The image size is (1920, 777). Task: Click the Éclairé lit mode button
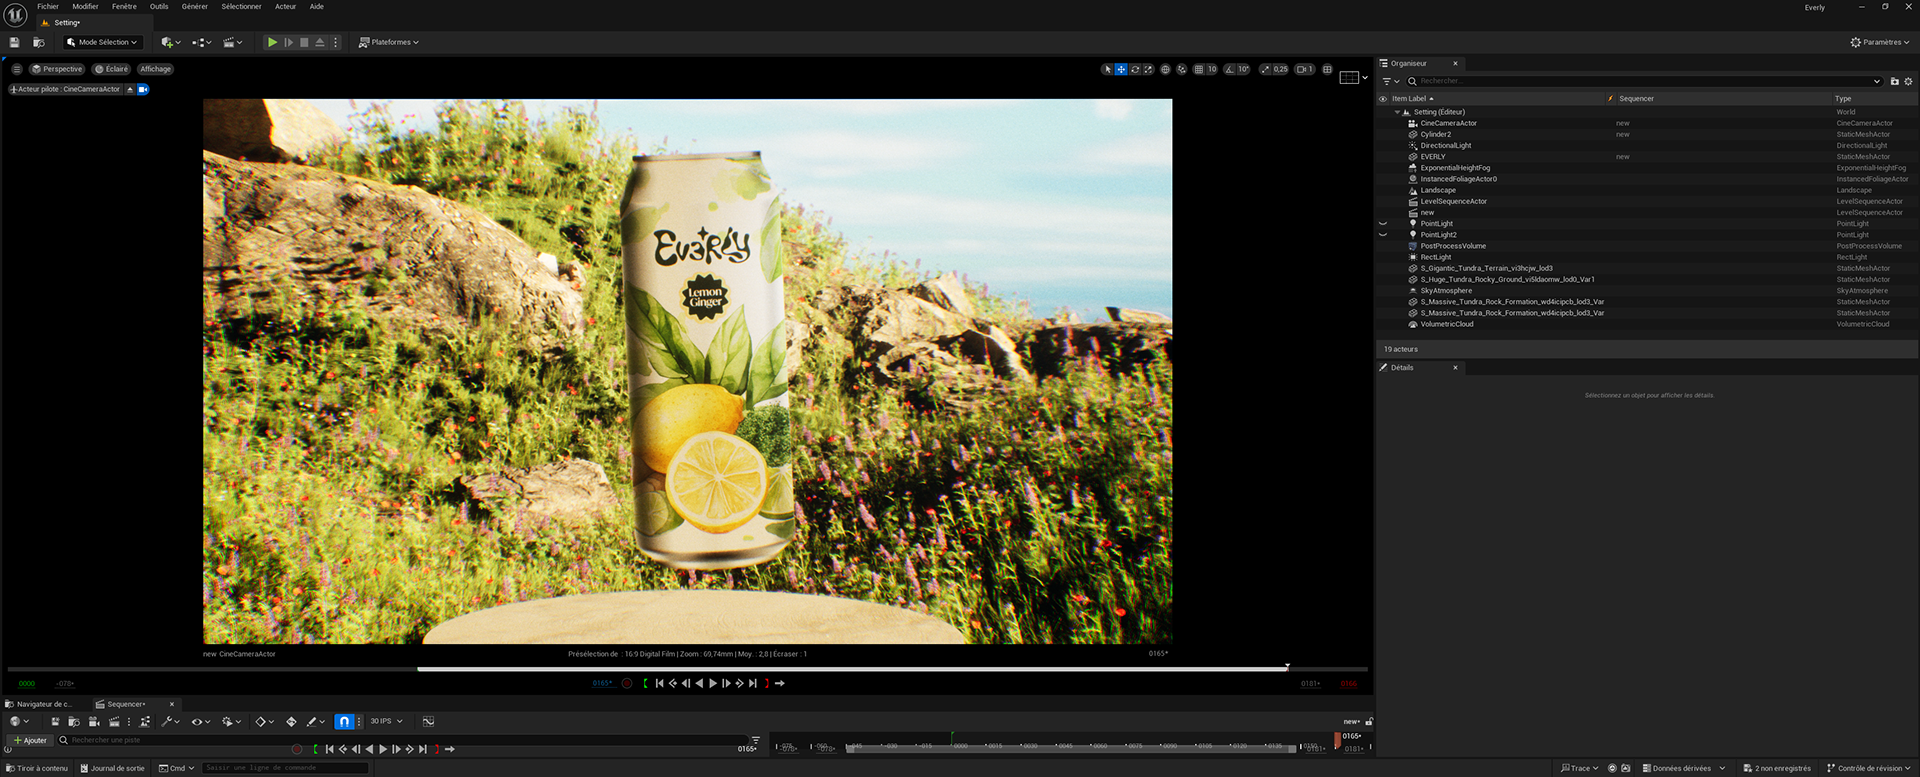(x=112, y=69)
